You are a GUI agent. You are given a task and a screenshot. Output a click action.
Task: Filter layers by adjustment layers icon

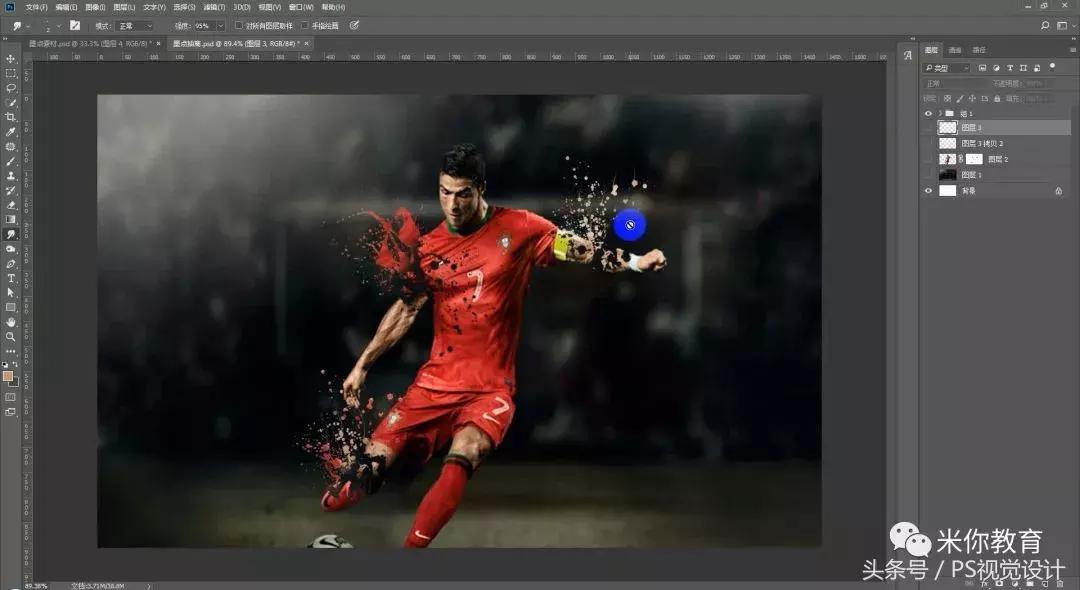[x=996, y=68]
